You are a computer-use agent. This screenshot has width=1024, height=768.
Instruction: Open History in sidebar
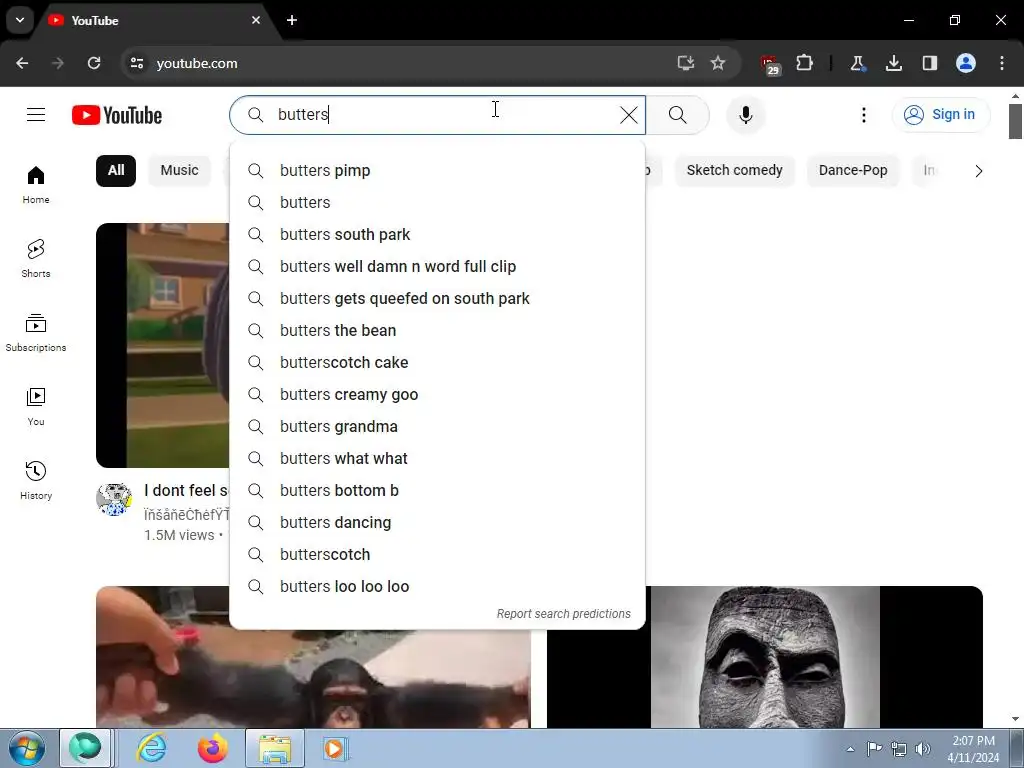click(36, 480)
